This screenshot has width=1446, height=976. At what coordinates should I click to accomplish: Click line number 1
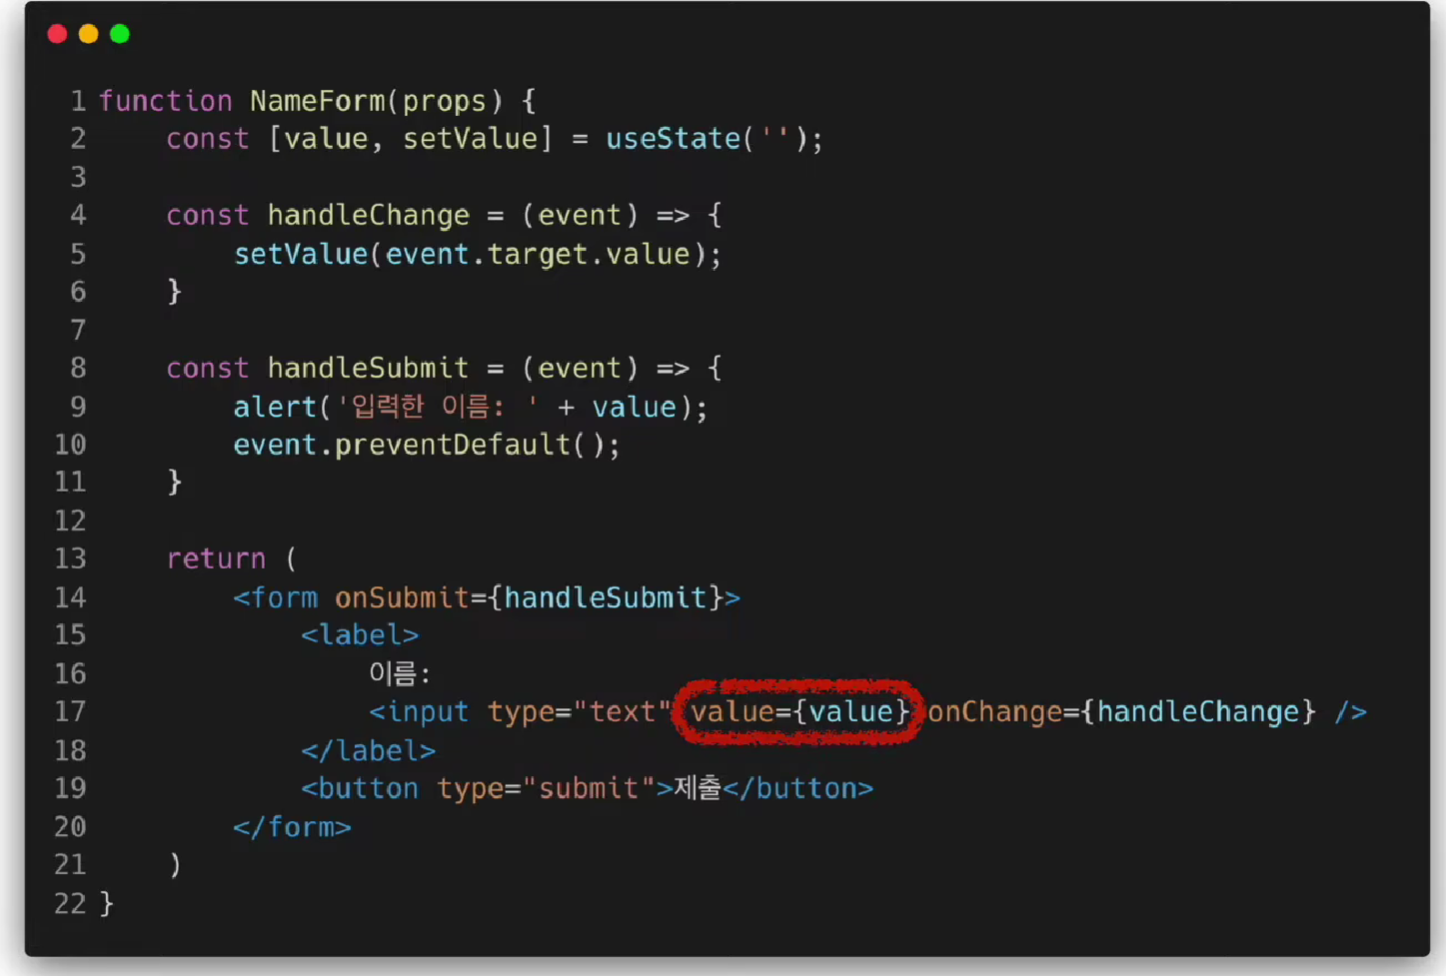click(x=78, y=101)
